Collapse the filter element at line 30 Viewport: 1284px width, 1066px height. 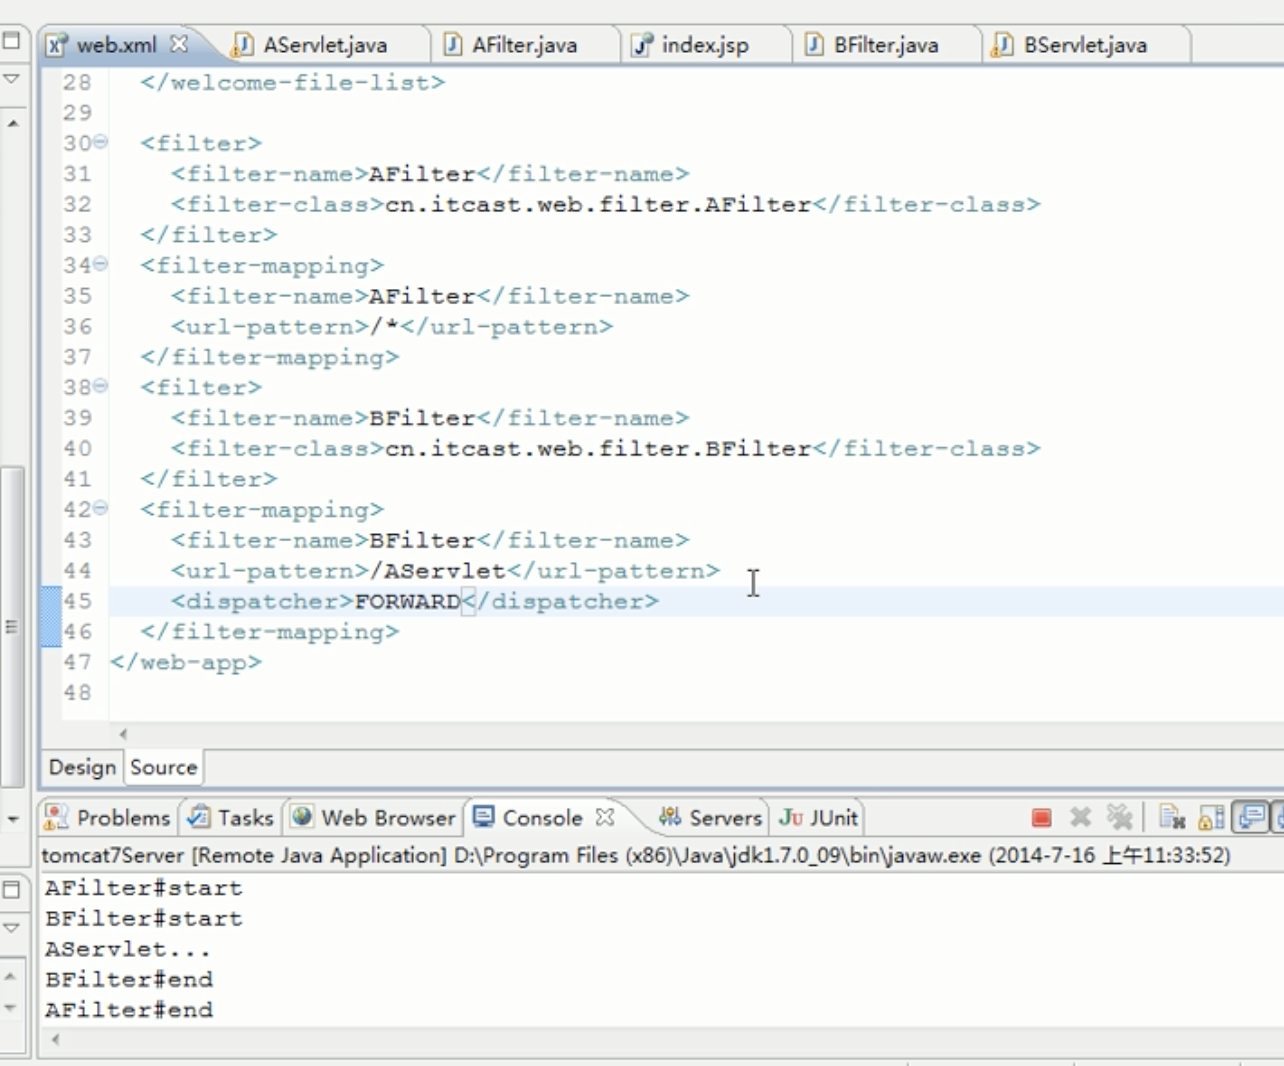tap(100, 142)
